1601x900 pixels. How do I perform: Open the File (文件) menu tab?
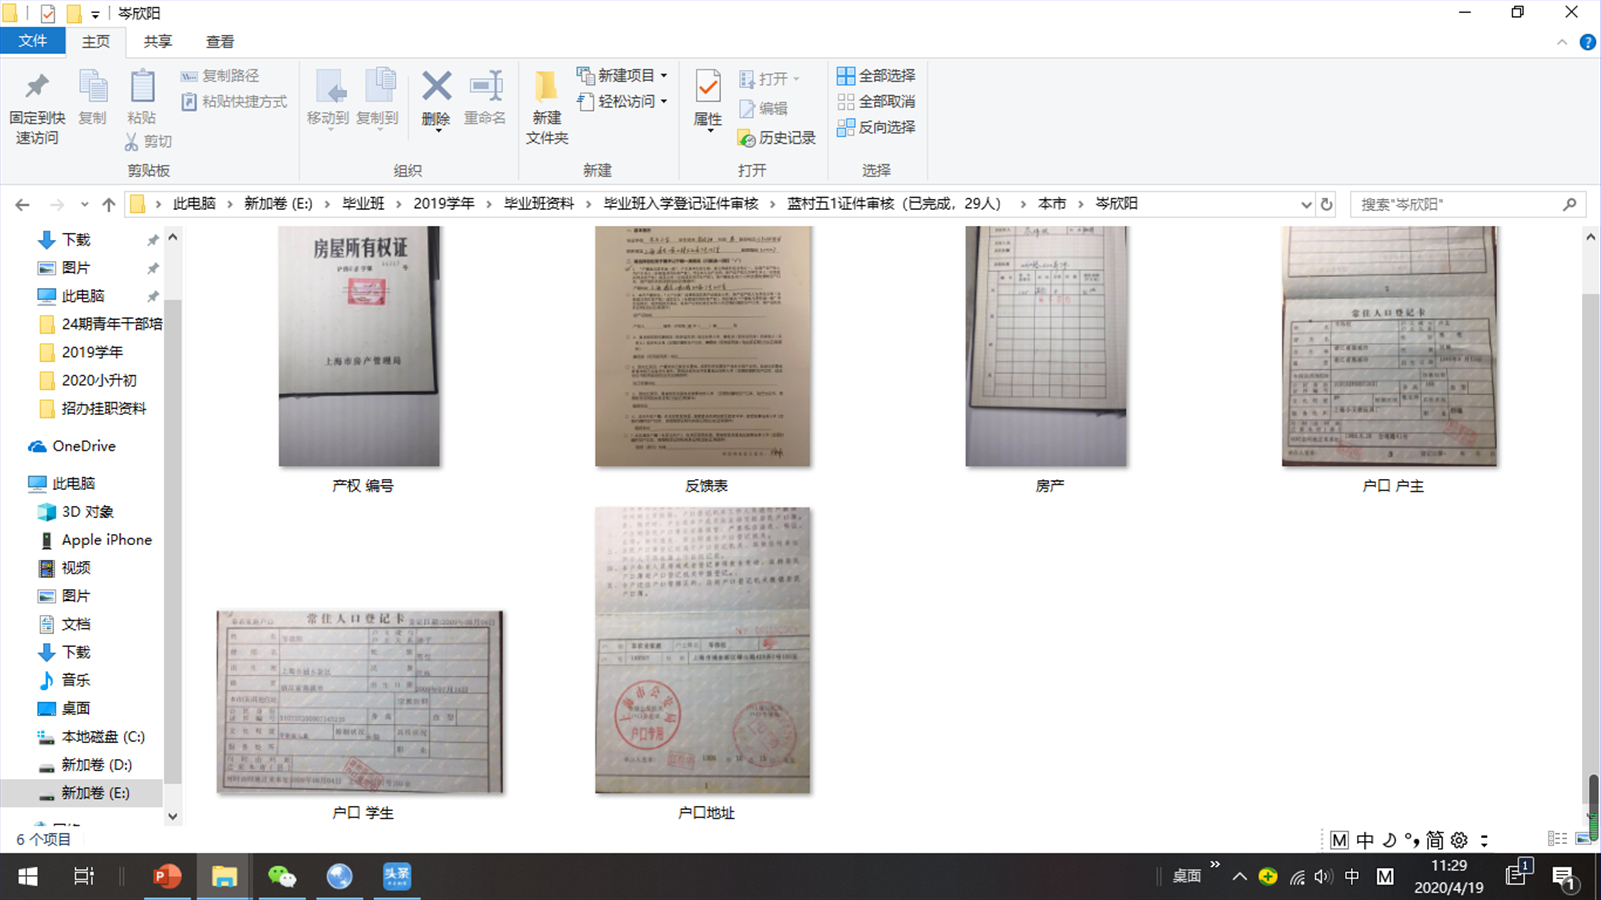32,41
